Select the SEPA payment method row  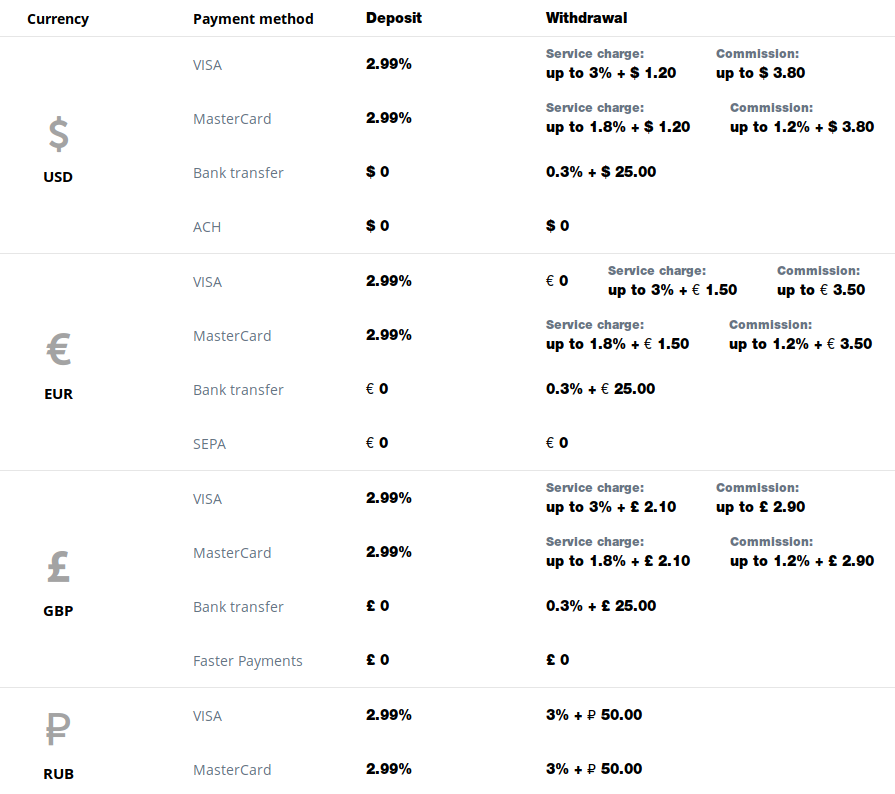448,444
